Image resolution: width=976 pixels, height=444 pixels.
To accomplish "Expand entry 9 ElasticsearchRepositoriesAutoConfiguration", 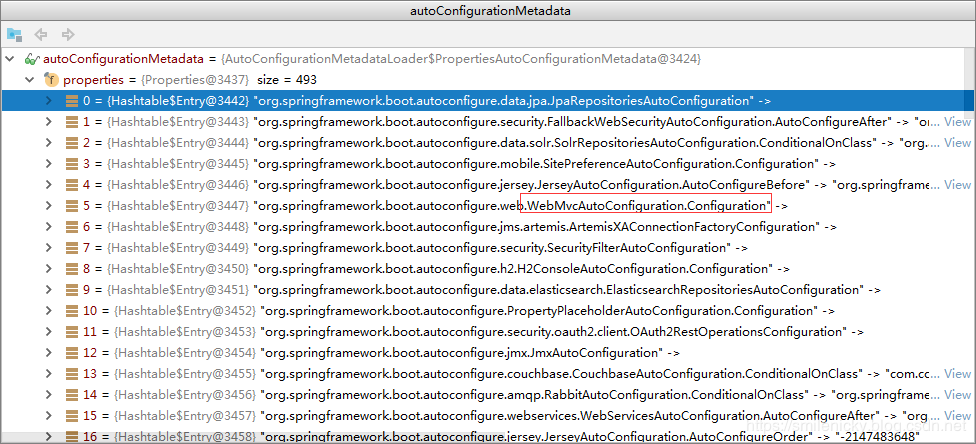I will coord(49,290).
